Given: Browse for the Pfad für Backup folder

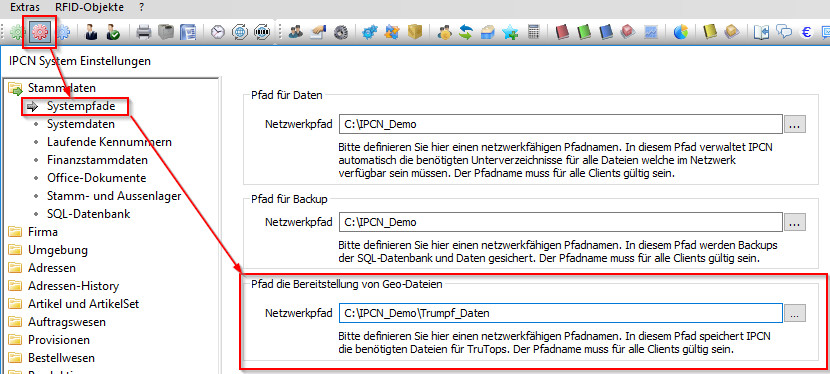Looking at the screenshot, I should click(x=795, y=222).
